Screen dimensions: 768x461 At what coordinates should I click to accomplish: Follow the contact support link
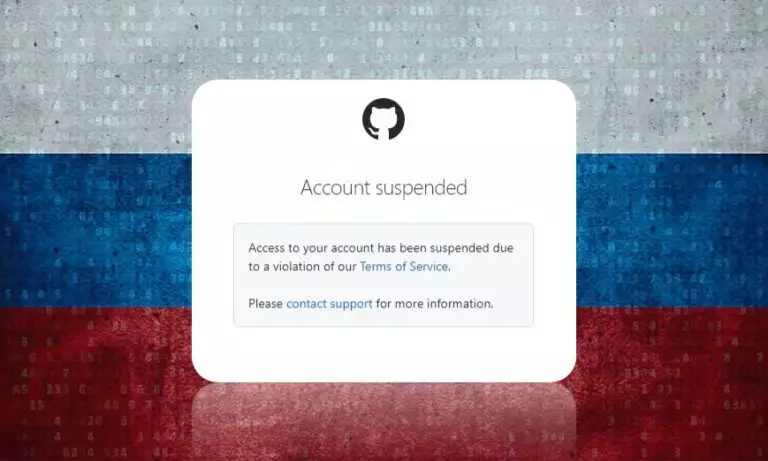329,304
